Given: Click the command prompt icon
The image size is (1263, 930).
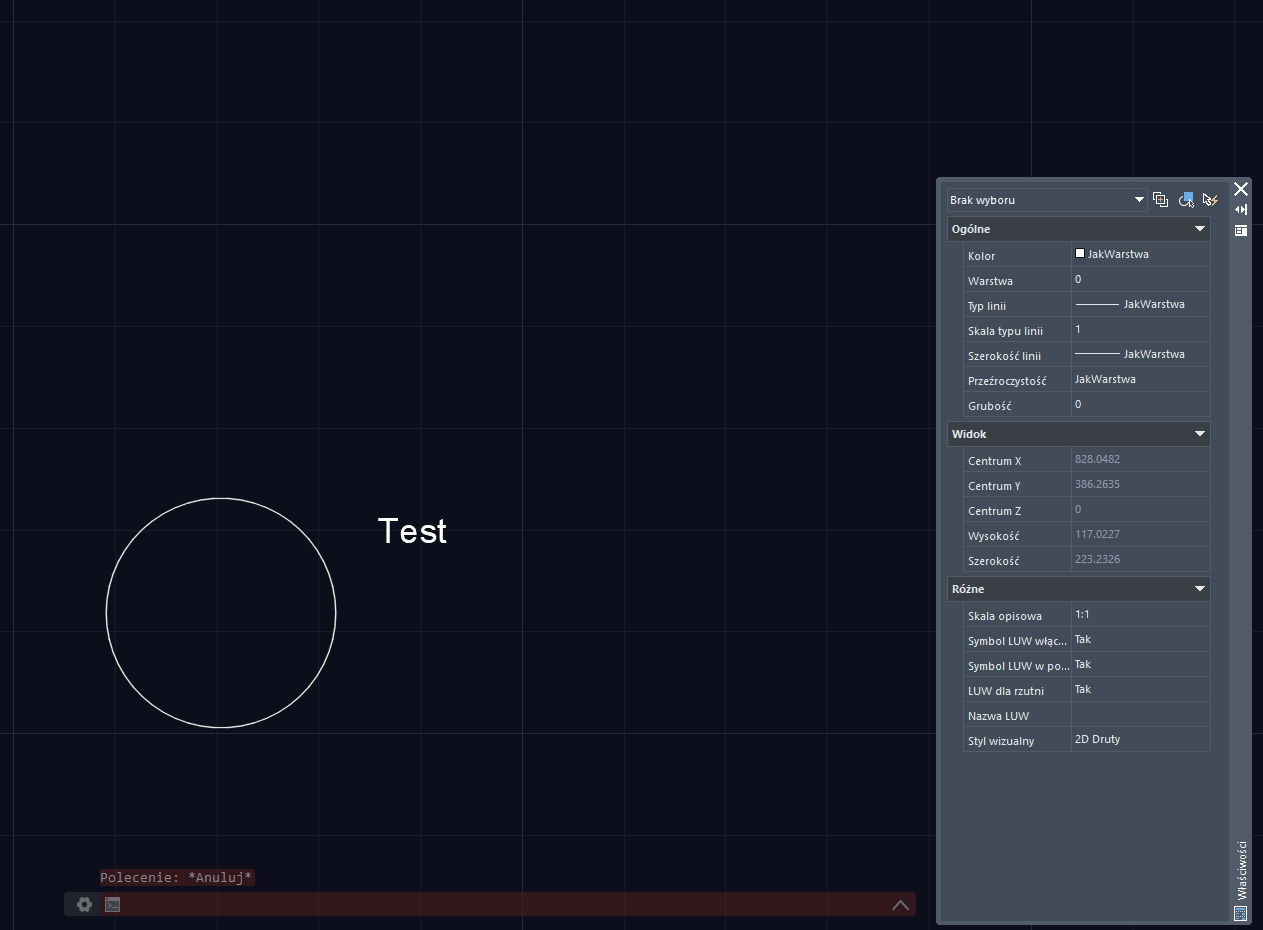Looking at the screenshot, I should click(113, 904).
